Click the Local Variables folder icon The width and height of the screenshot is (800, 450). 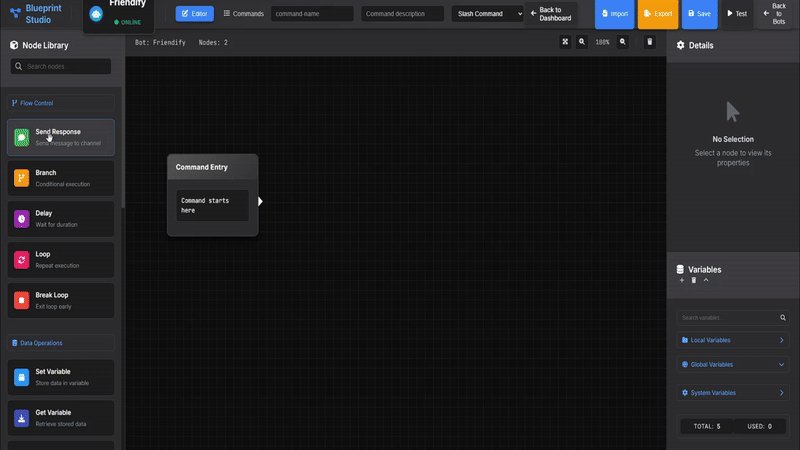click(x=685, y=340)
